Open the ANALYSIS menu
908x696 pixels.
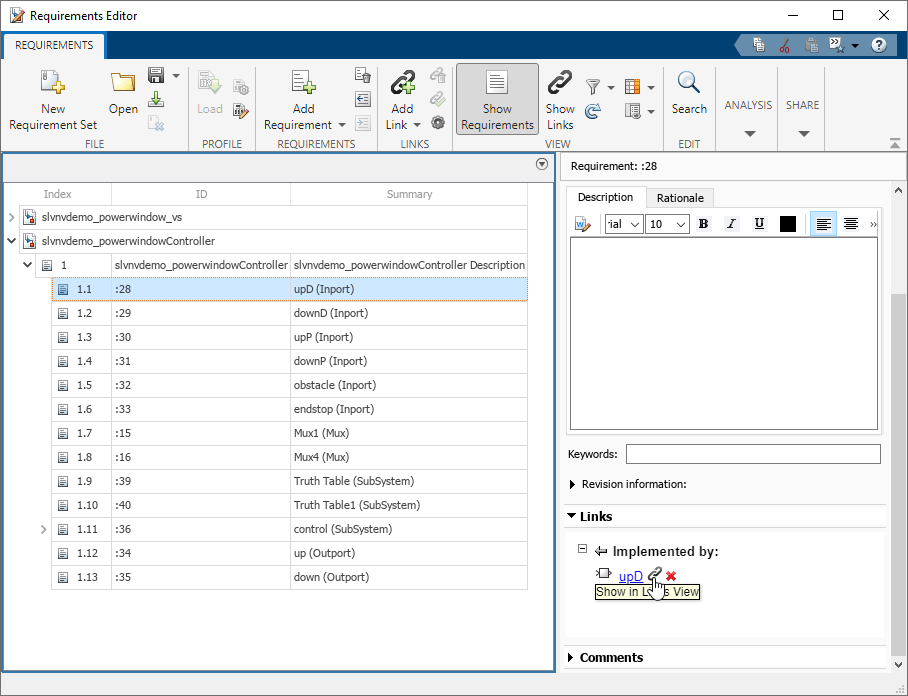click(x=747, y=105)
